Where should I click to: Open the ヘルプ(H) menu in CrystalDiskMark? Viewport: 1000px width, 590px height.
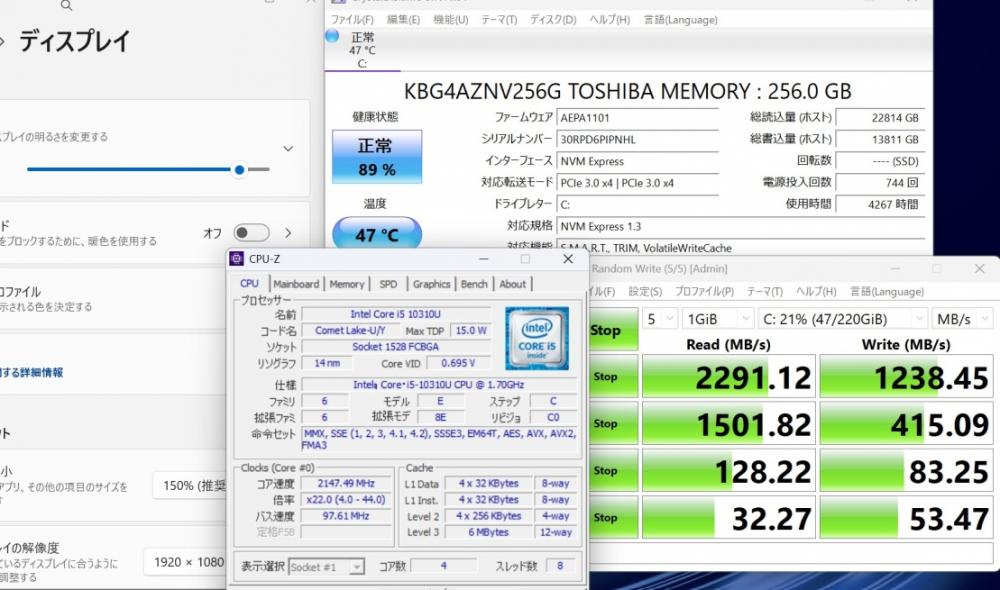[816, 291]
